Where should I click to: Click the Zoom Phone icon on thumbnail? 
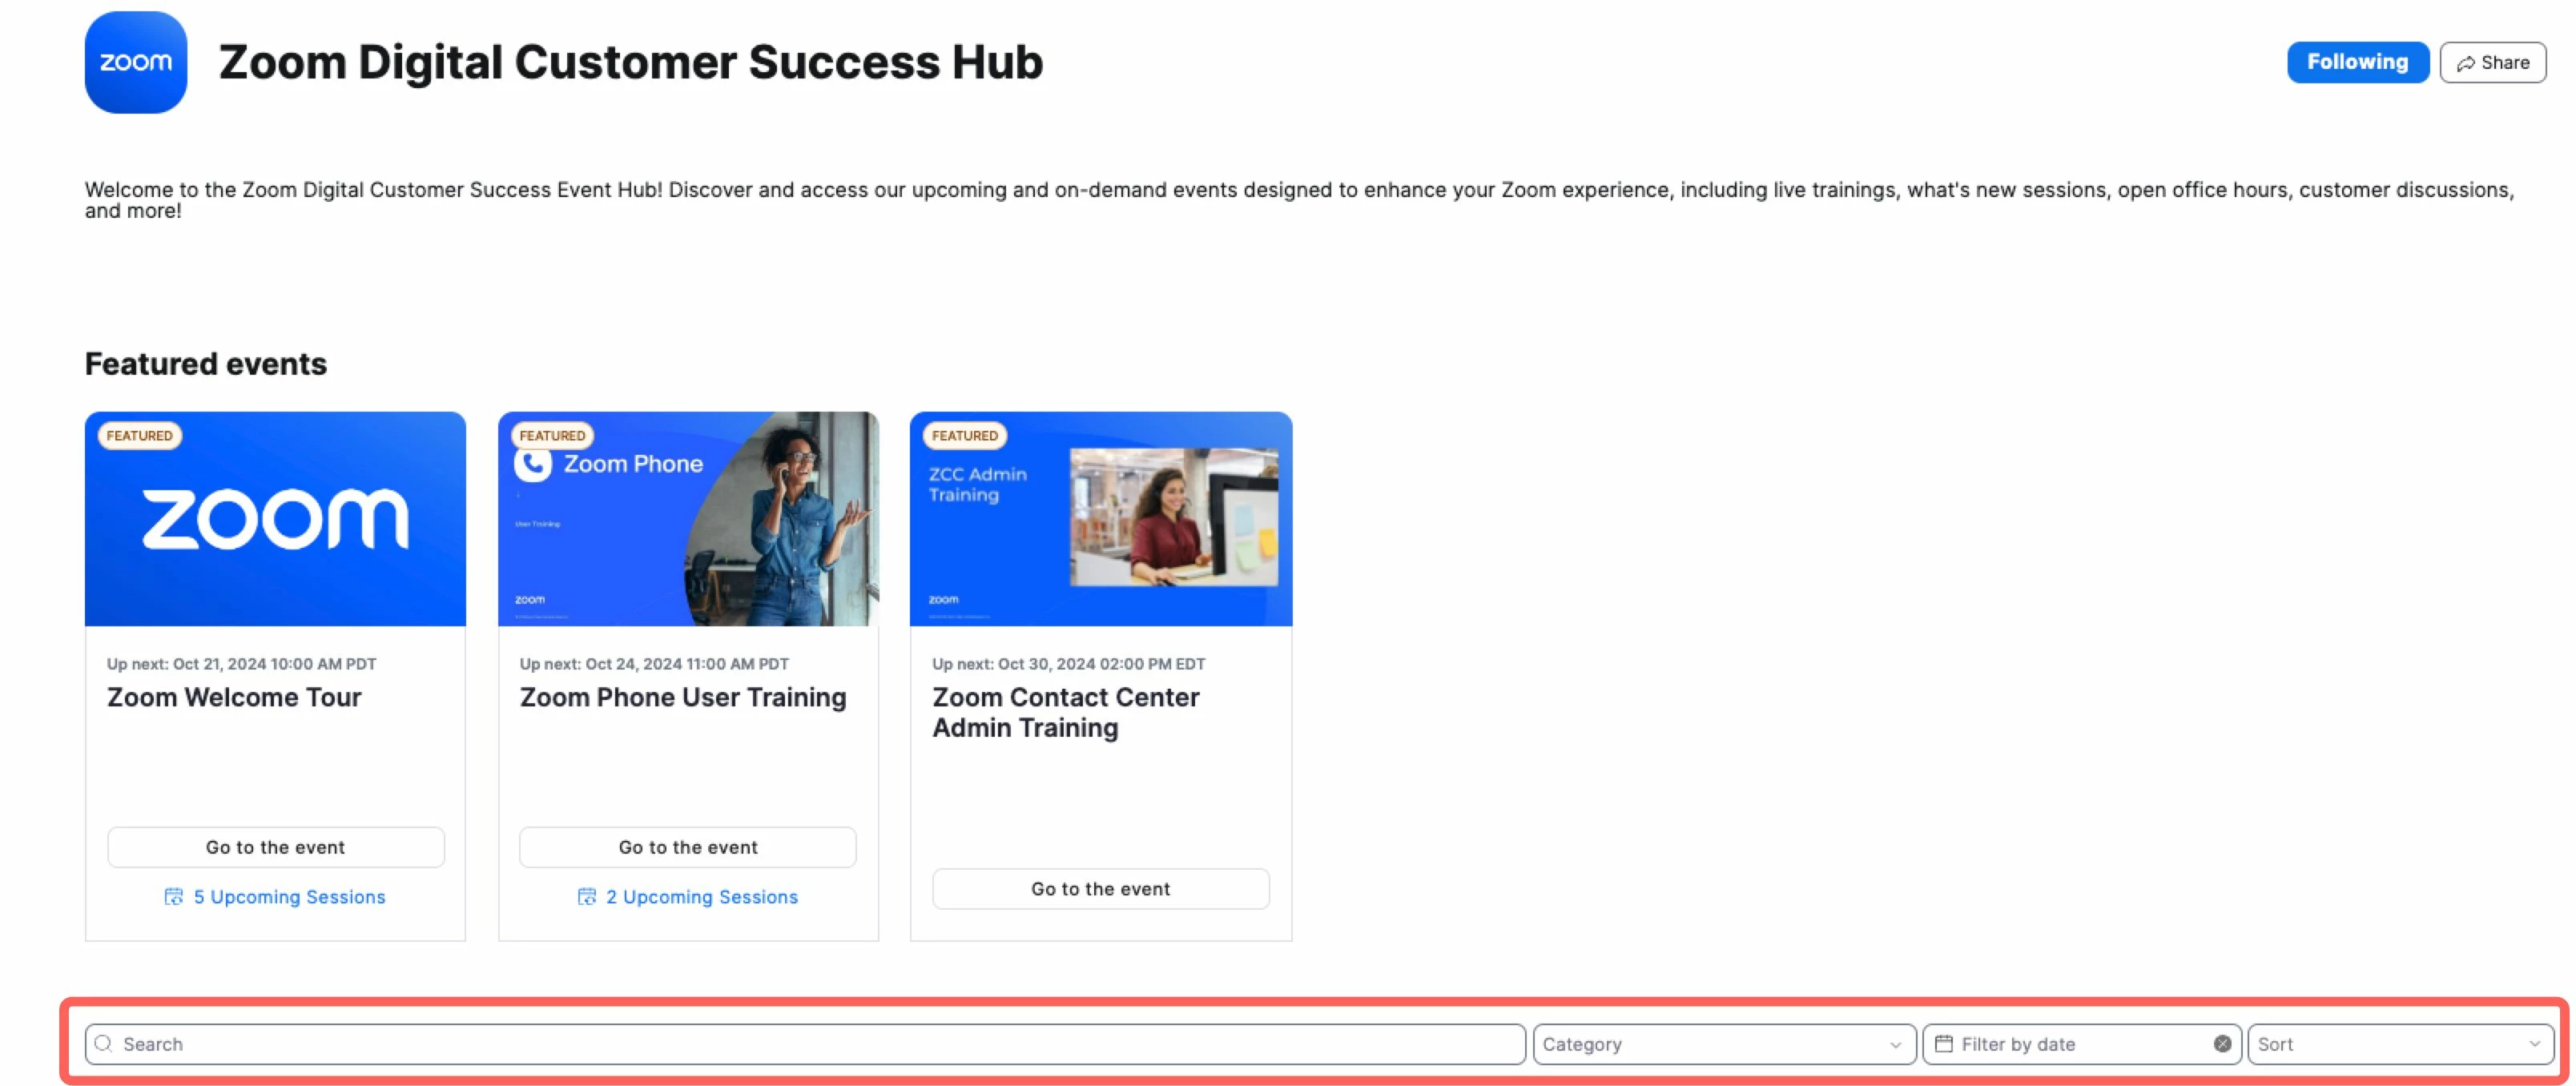tap(533, 464)
